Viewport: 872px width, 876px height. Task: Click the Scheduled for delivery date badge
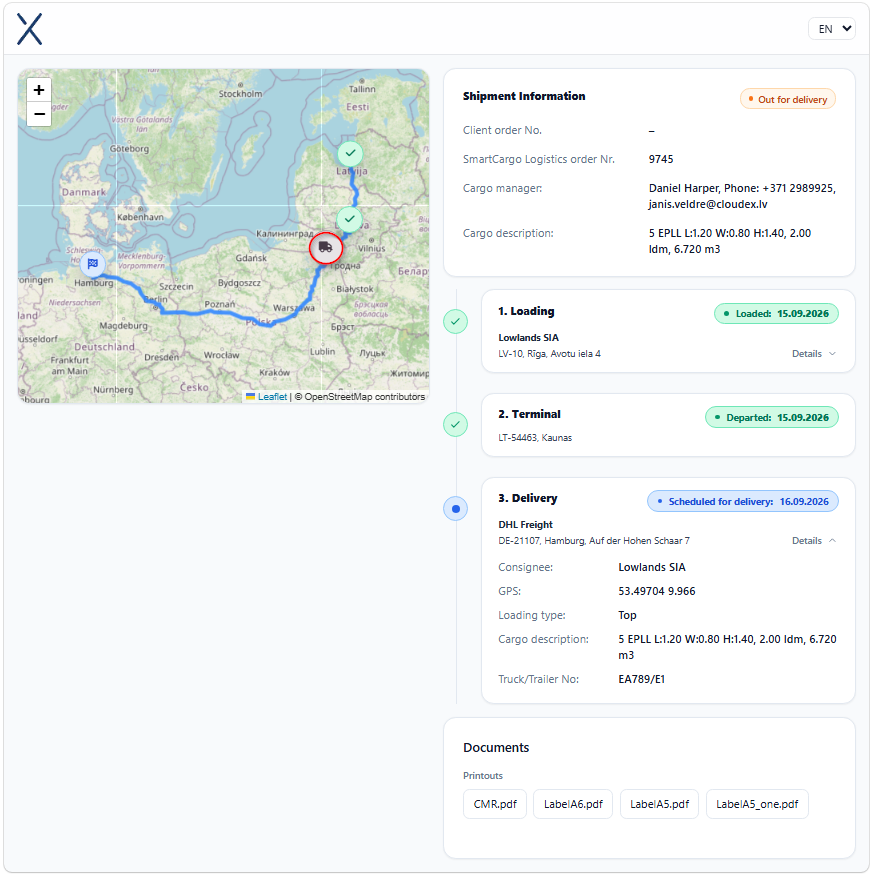[x=742, y=501]
